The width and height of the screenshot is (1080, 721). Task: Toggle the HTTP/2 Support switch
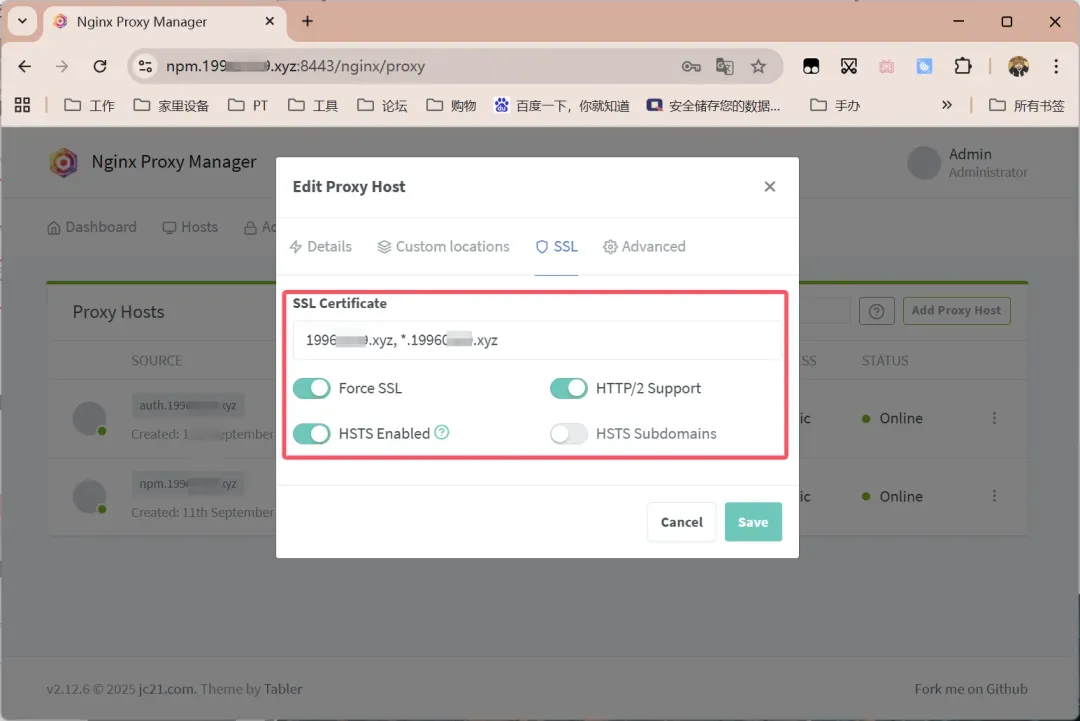[x=568, y=388]
